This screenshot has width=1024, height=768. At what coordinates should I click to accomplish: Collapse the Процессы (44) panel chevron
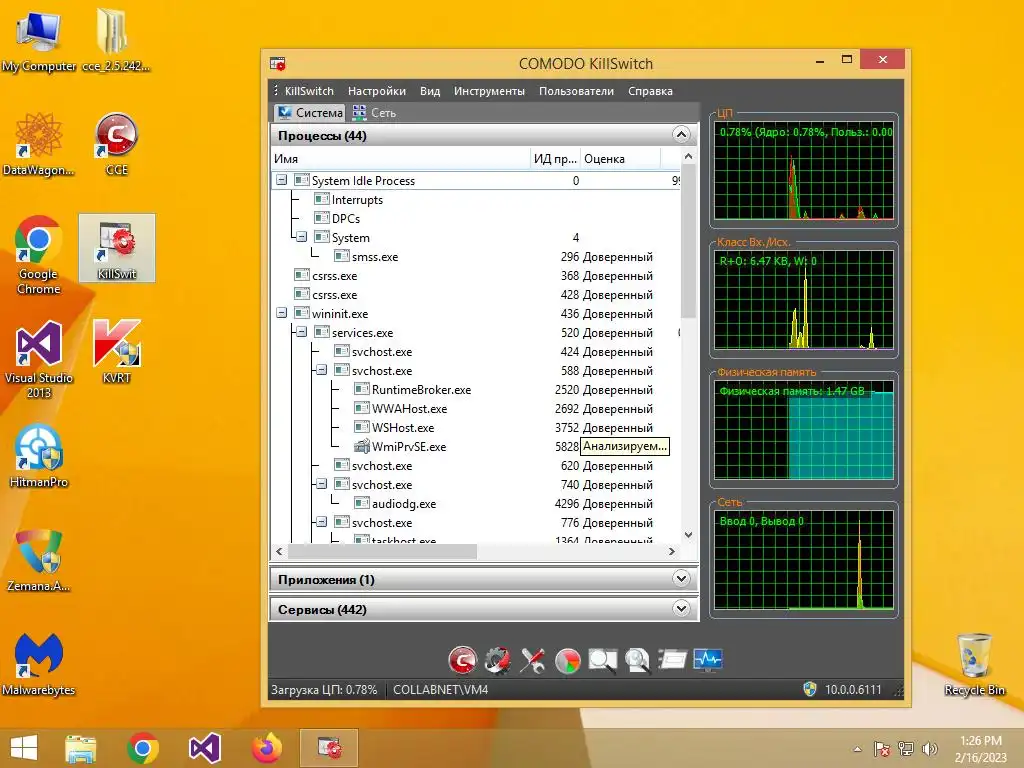point(681,135)
